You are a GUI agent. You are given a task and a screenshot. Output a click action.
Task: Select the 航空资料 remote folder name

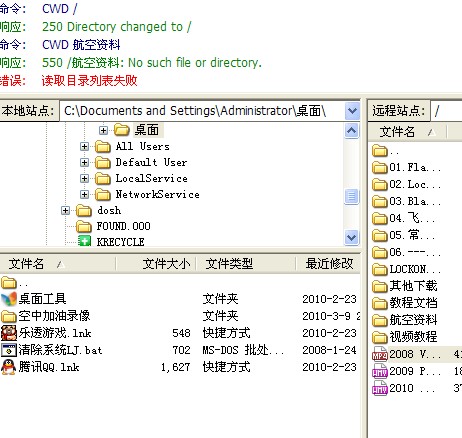click(x=413, y=320)
